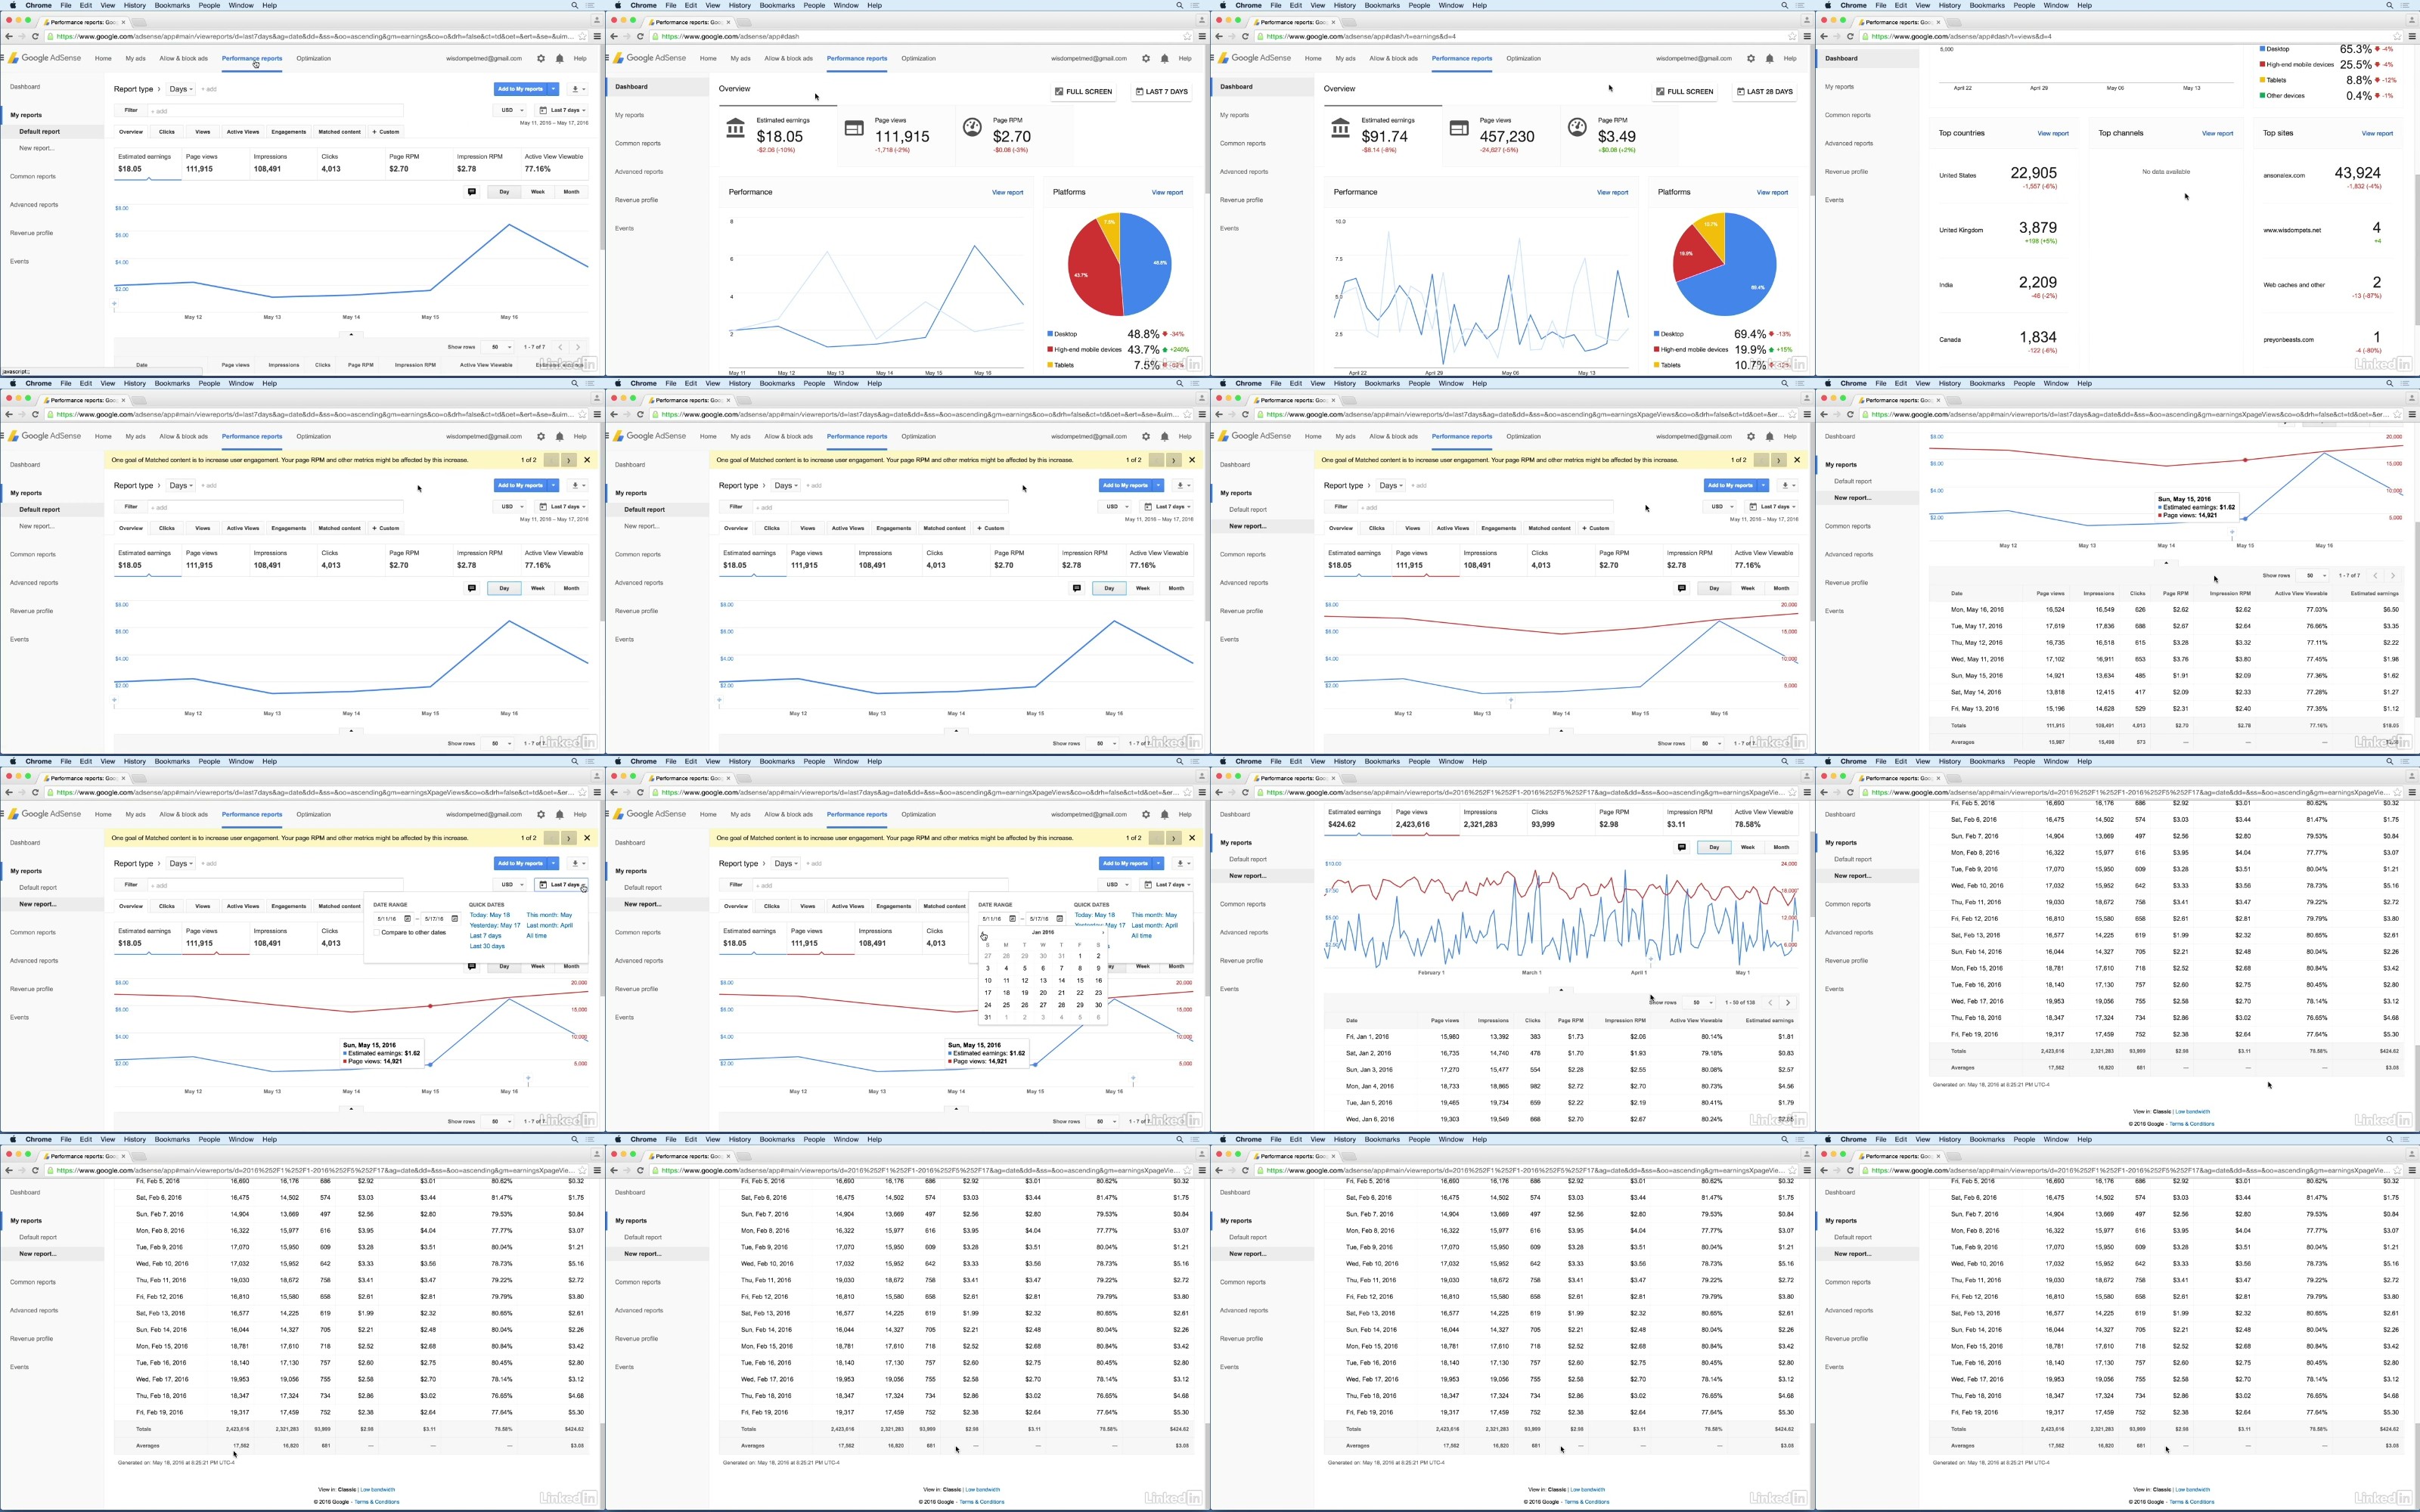Click download report icon in the Compare checkbox window
This screenshot has height=1512, width=2420.
point(576,863)
